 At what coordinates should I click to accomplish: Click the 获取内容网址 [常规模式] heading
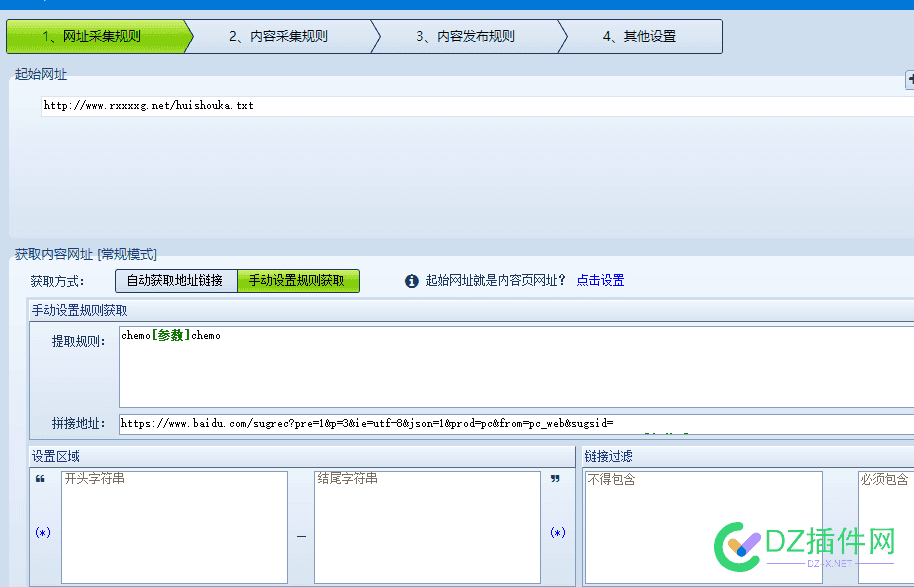(86, 254)
